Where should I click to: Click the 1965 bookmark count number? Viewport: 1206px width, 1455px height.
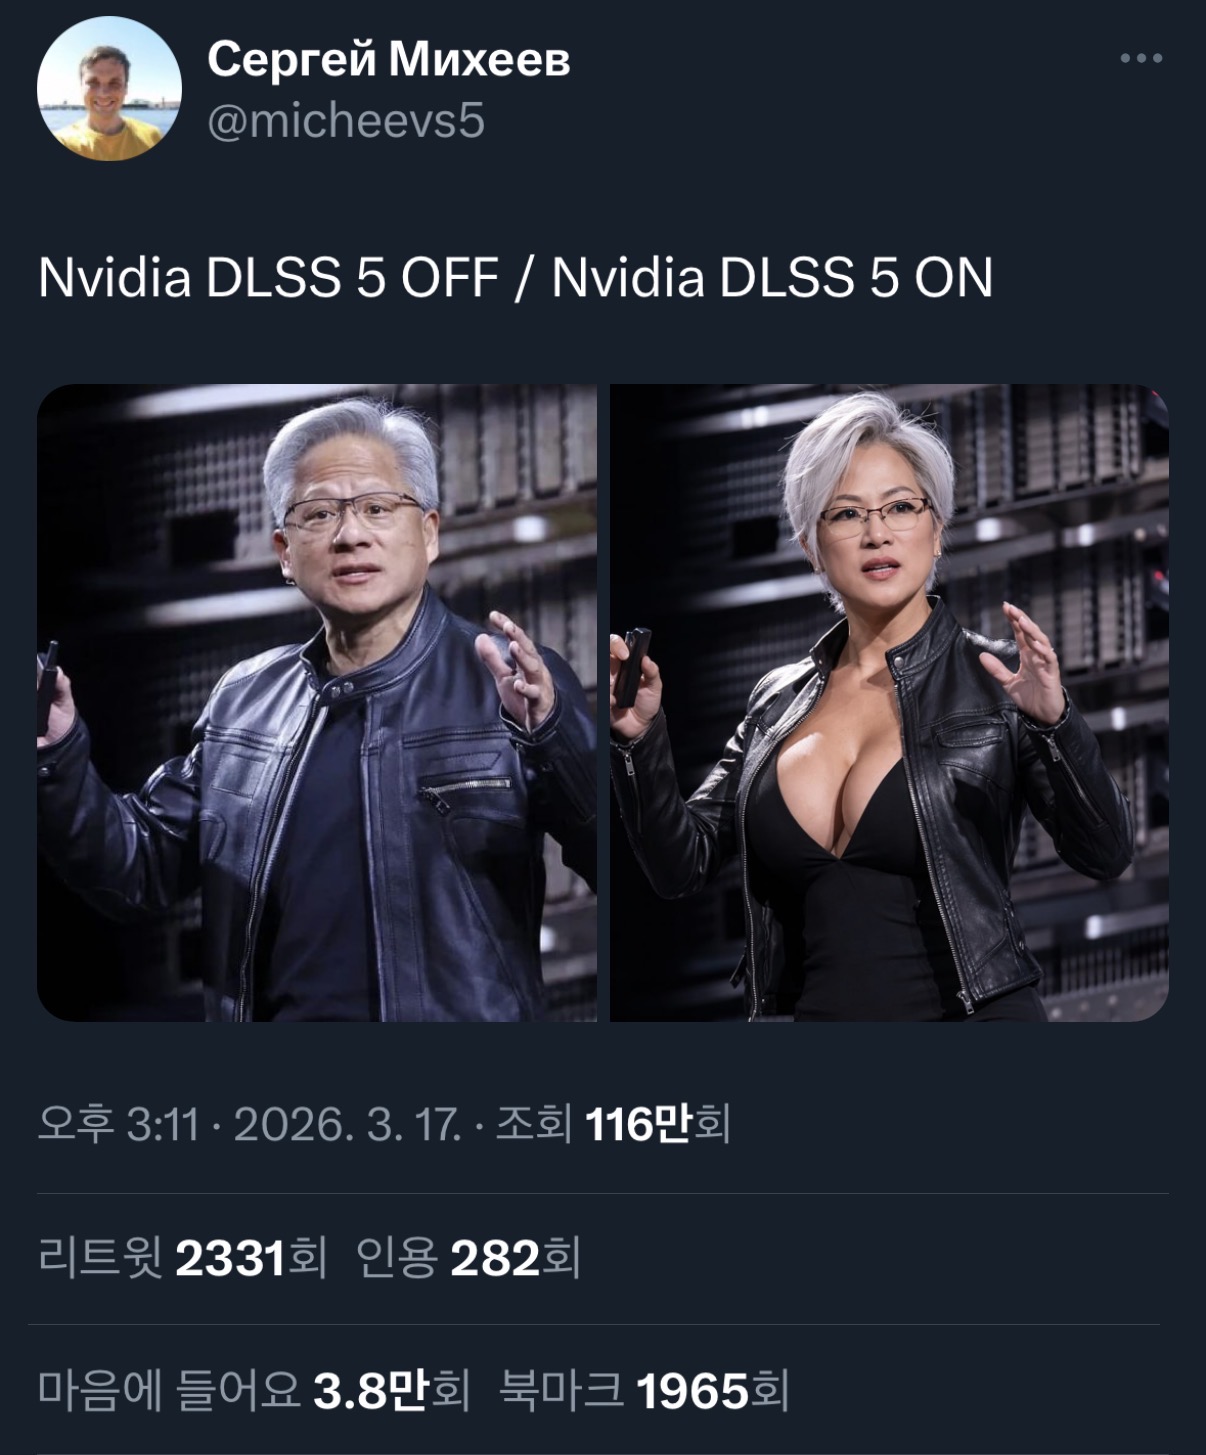(692, 1391)
